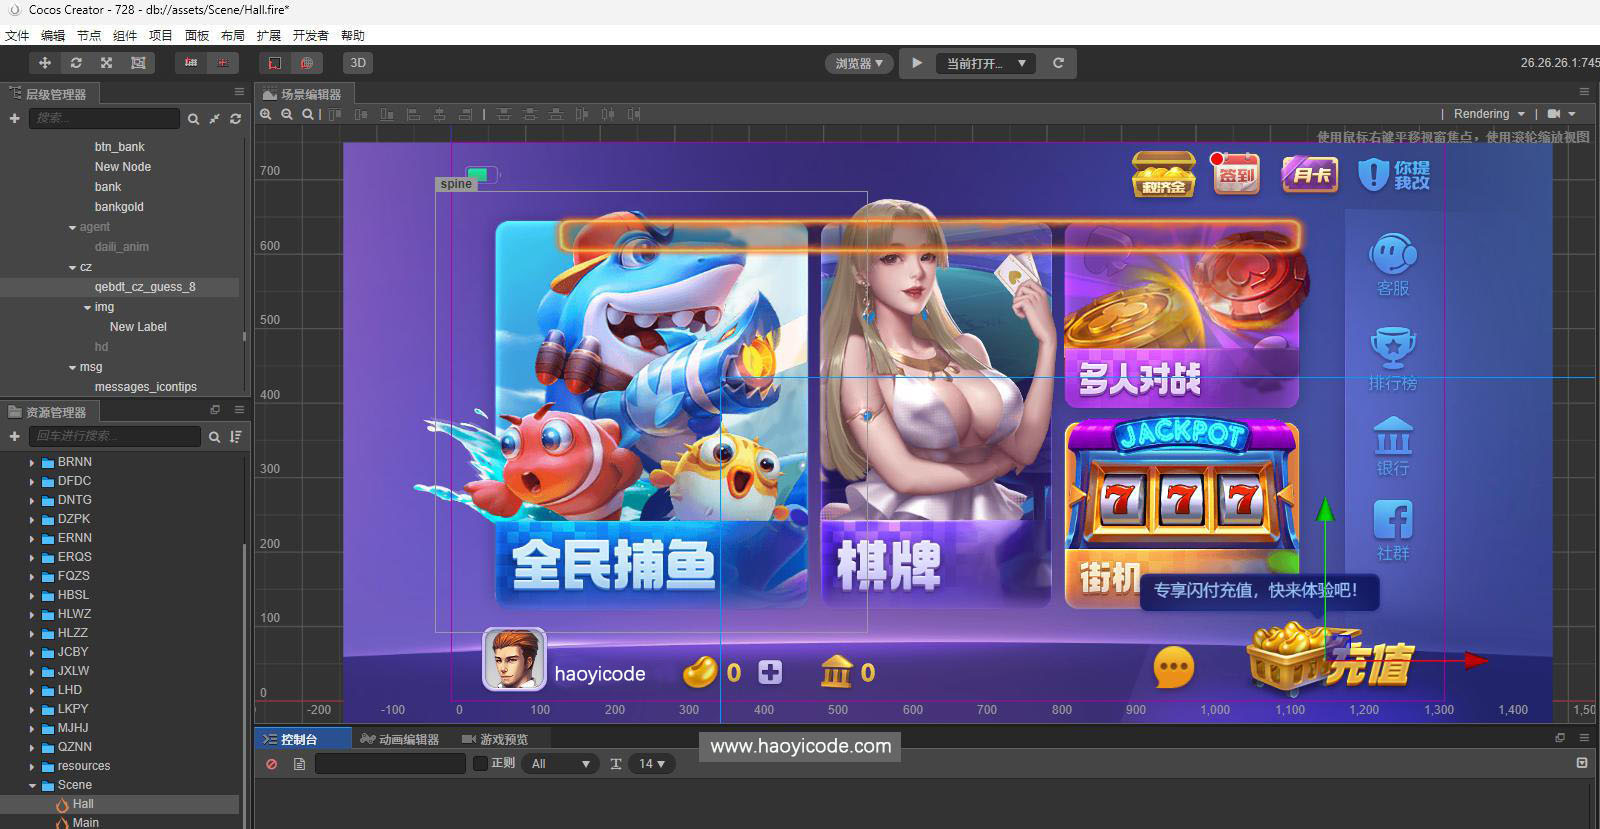Open the Rendering mode dropdown
This screenshot has height=829, width=1600.
click(1489, 114)
